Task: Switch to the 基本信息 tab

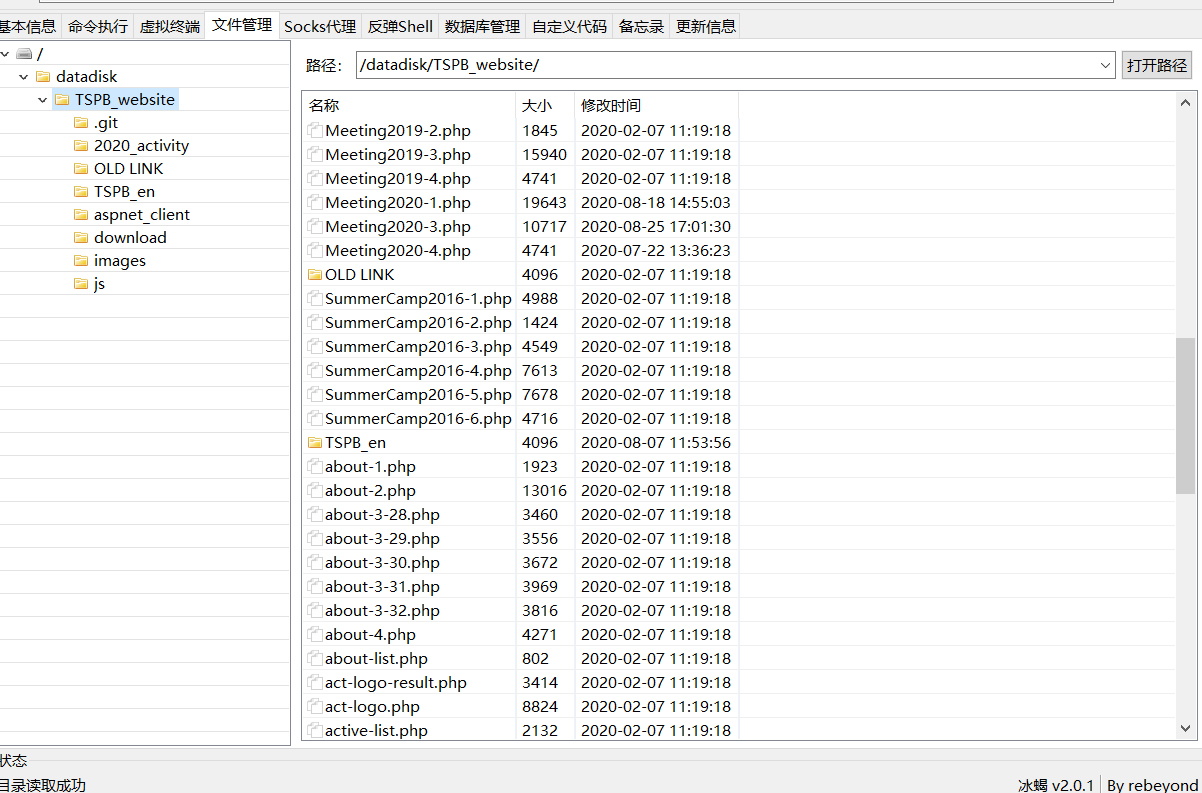Action: [28, 26]
